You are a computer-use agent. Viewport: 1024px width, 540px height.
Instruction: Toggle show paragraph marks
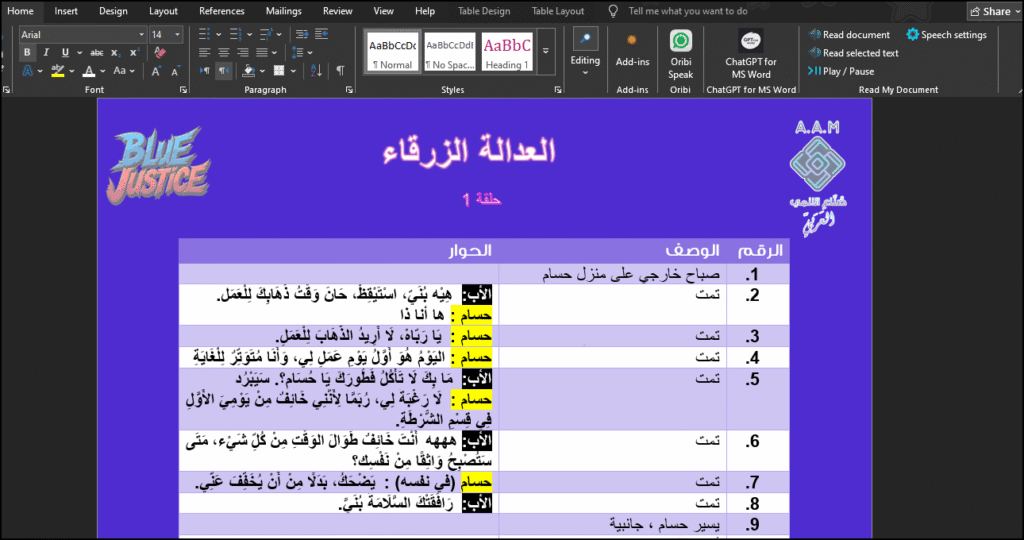[x=340, y=71]
